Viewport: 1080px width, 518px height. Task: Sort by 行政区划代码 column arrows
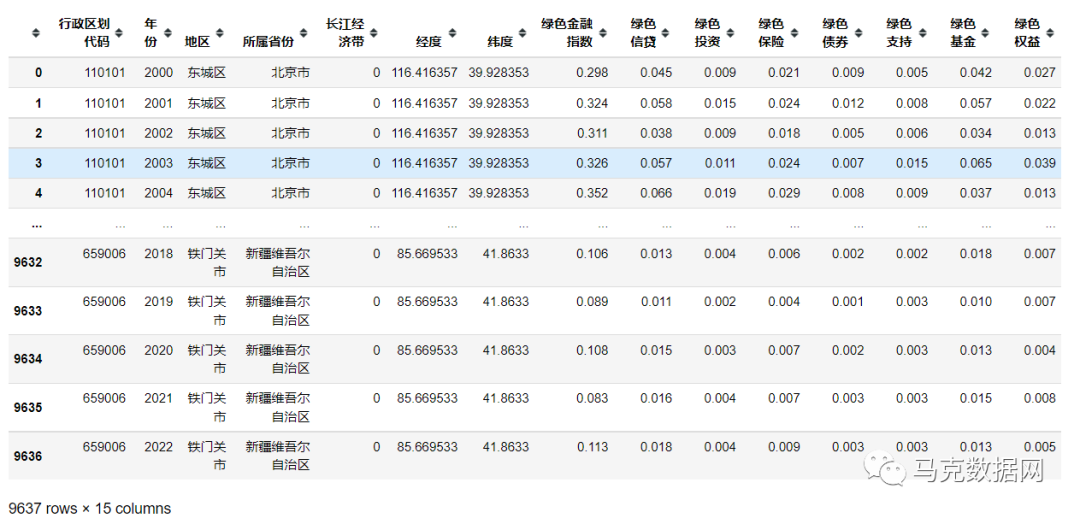tap(119, 32)
